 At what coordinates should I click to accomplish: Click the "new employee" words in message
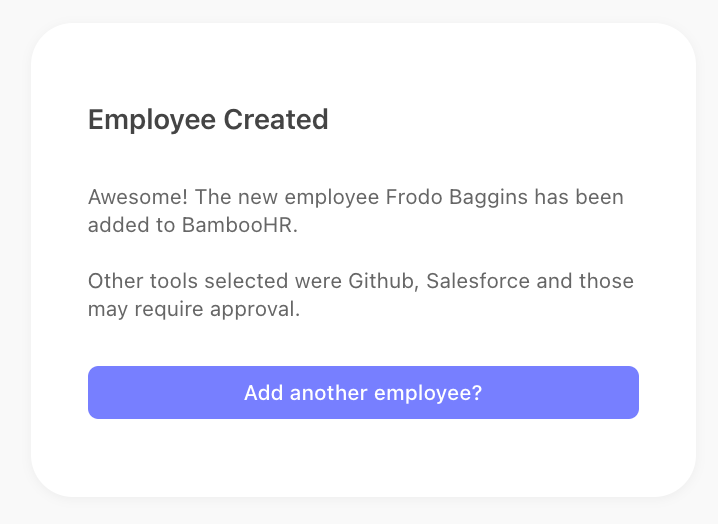pos(309,198)
